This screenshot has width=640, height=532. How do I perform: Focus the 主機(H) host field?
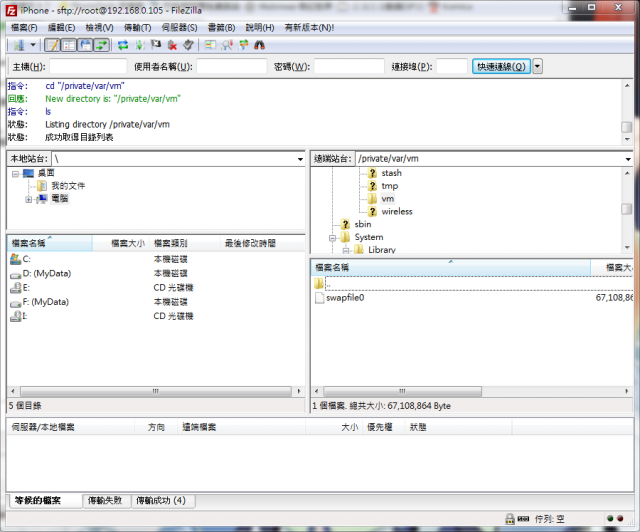tap(88, 66)
